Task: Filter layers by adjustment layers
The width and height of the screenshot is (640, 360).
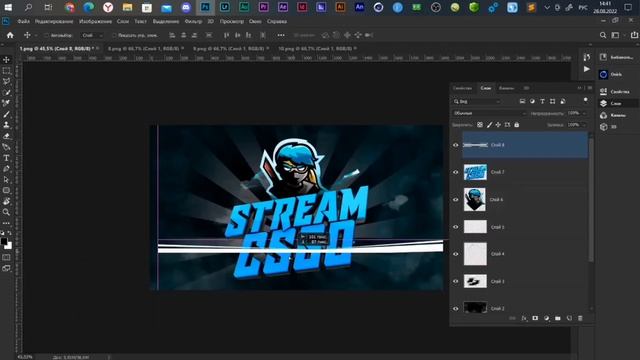Action: pyautogui.click(x=532, y=101)
